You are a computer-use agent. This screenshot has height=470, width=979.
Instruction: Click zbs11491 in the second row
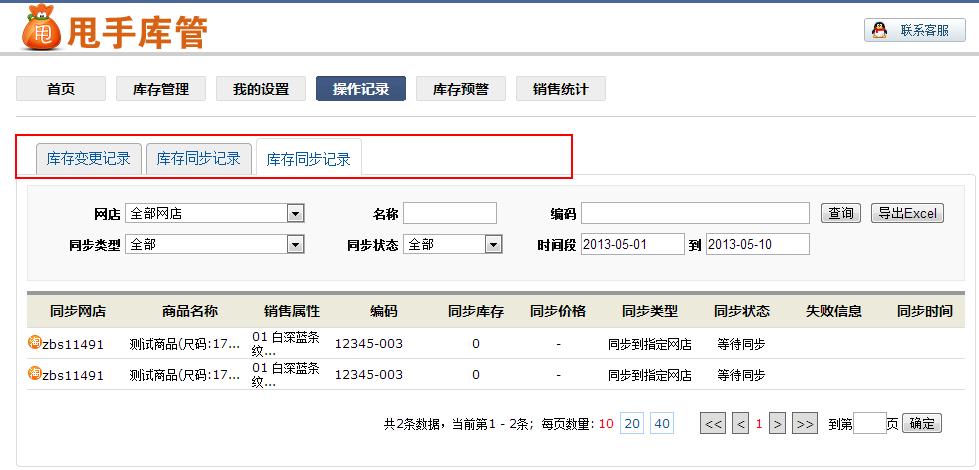point(73,375)
